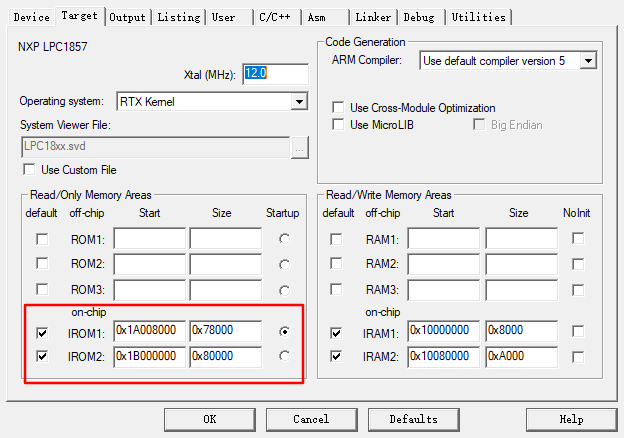Select the ROM2 Startup radio button

tap(284, 265)
